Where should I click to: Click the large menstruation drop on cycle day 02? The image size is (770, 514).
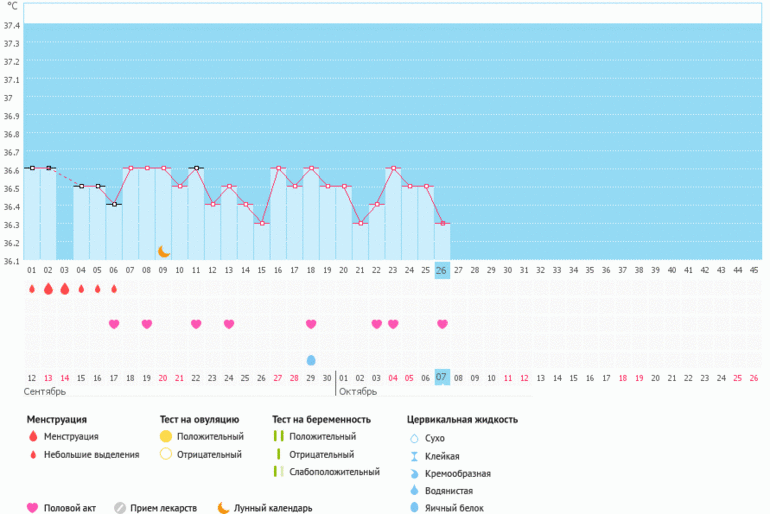[x=48, y=289]
